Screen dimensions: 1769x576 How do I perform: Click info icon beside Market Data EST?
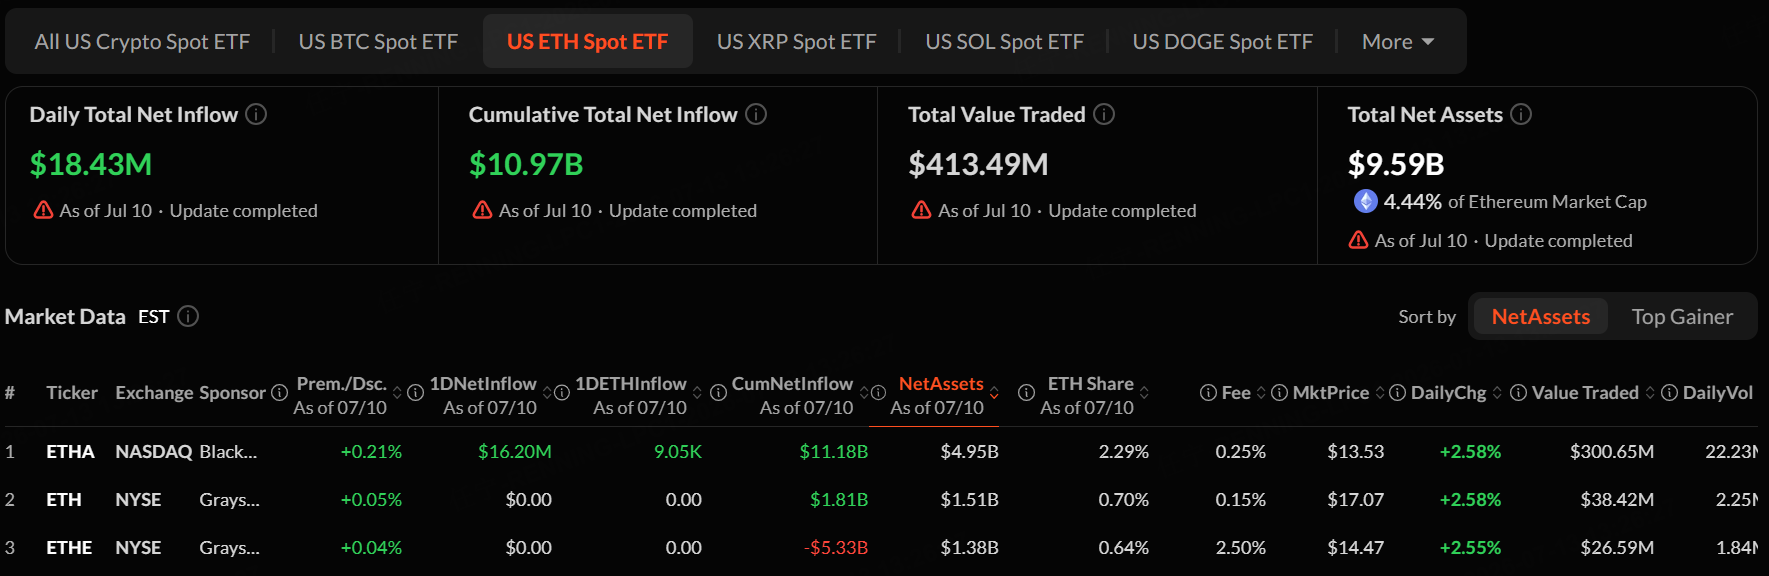click(188, 316)
